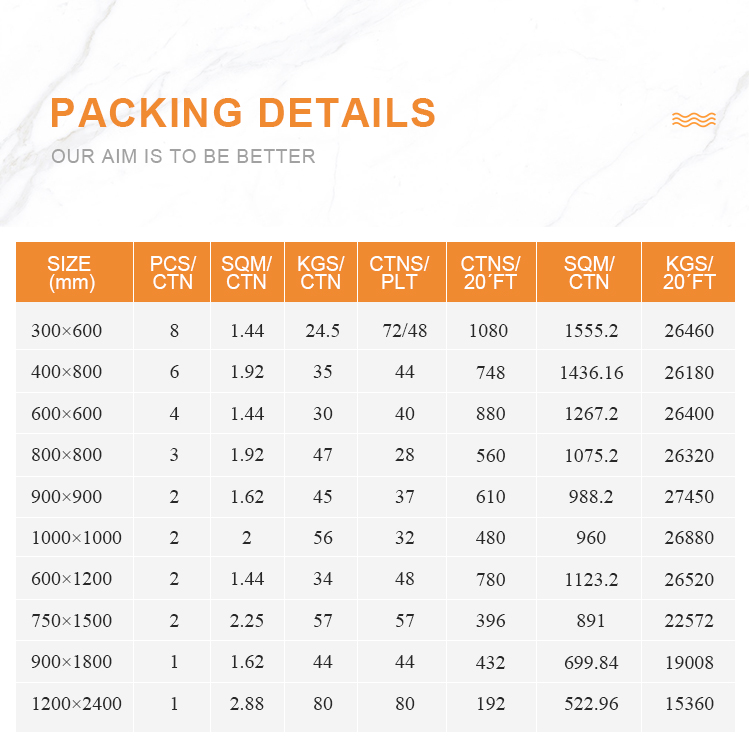
Task: Click the orange wave decoration icon
Action: pyautogui.click(x=693, y=120)
